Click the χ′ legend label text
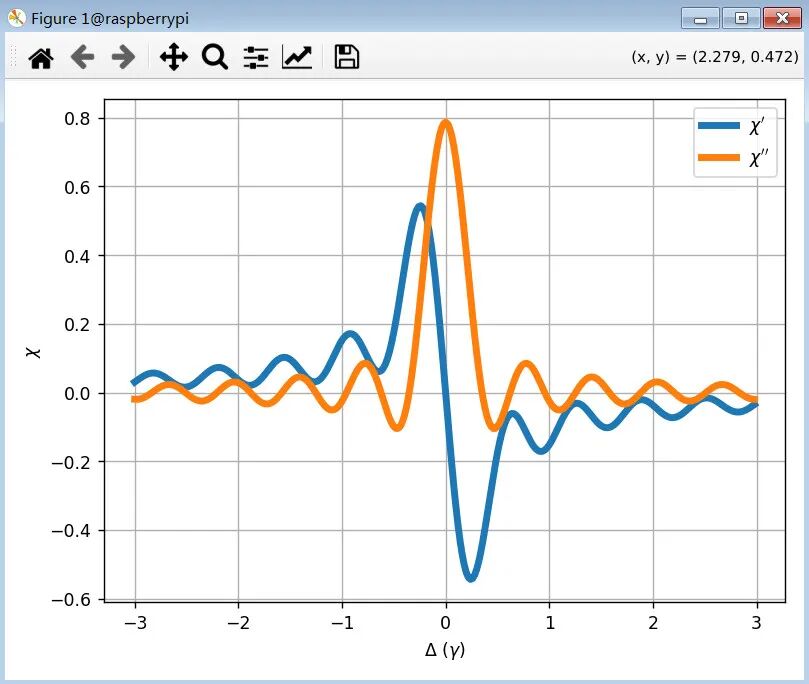809x684 pixels. point(756,126)
